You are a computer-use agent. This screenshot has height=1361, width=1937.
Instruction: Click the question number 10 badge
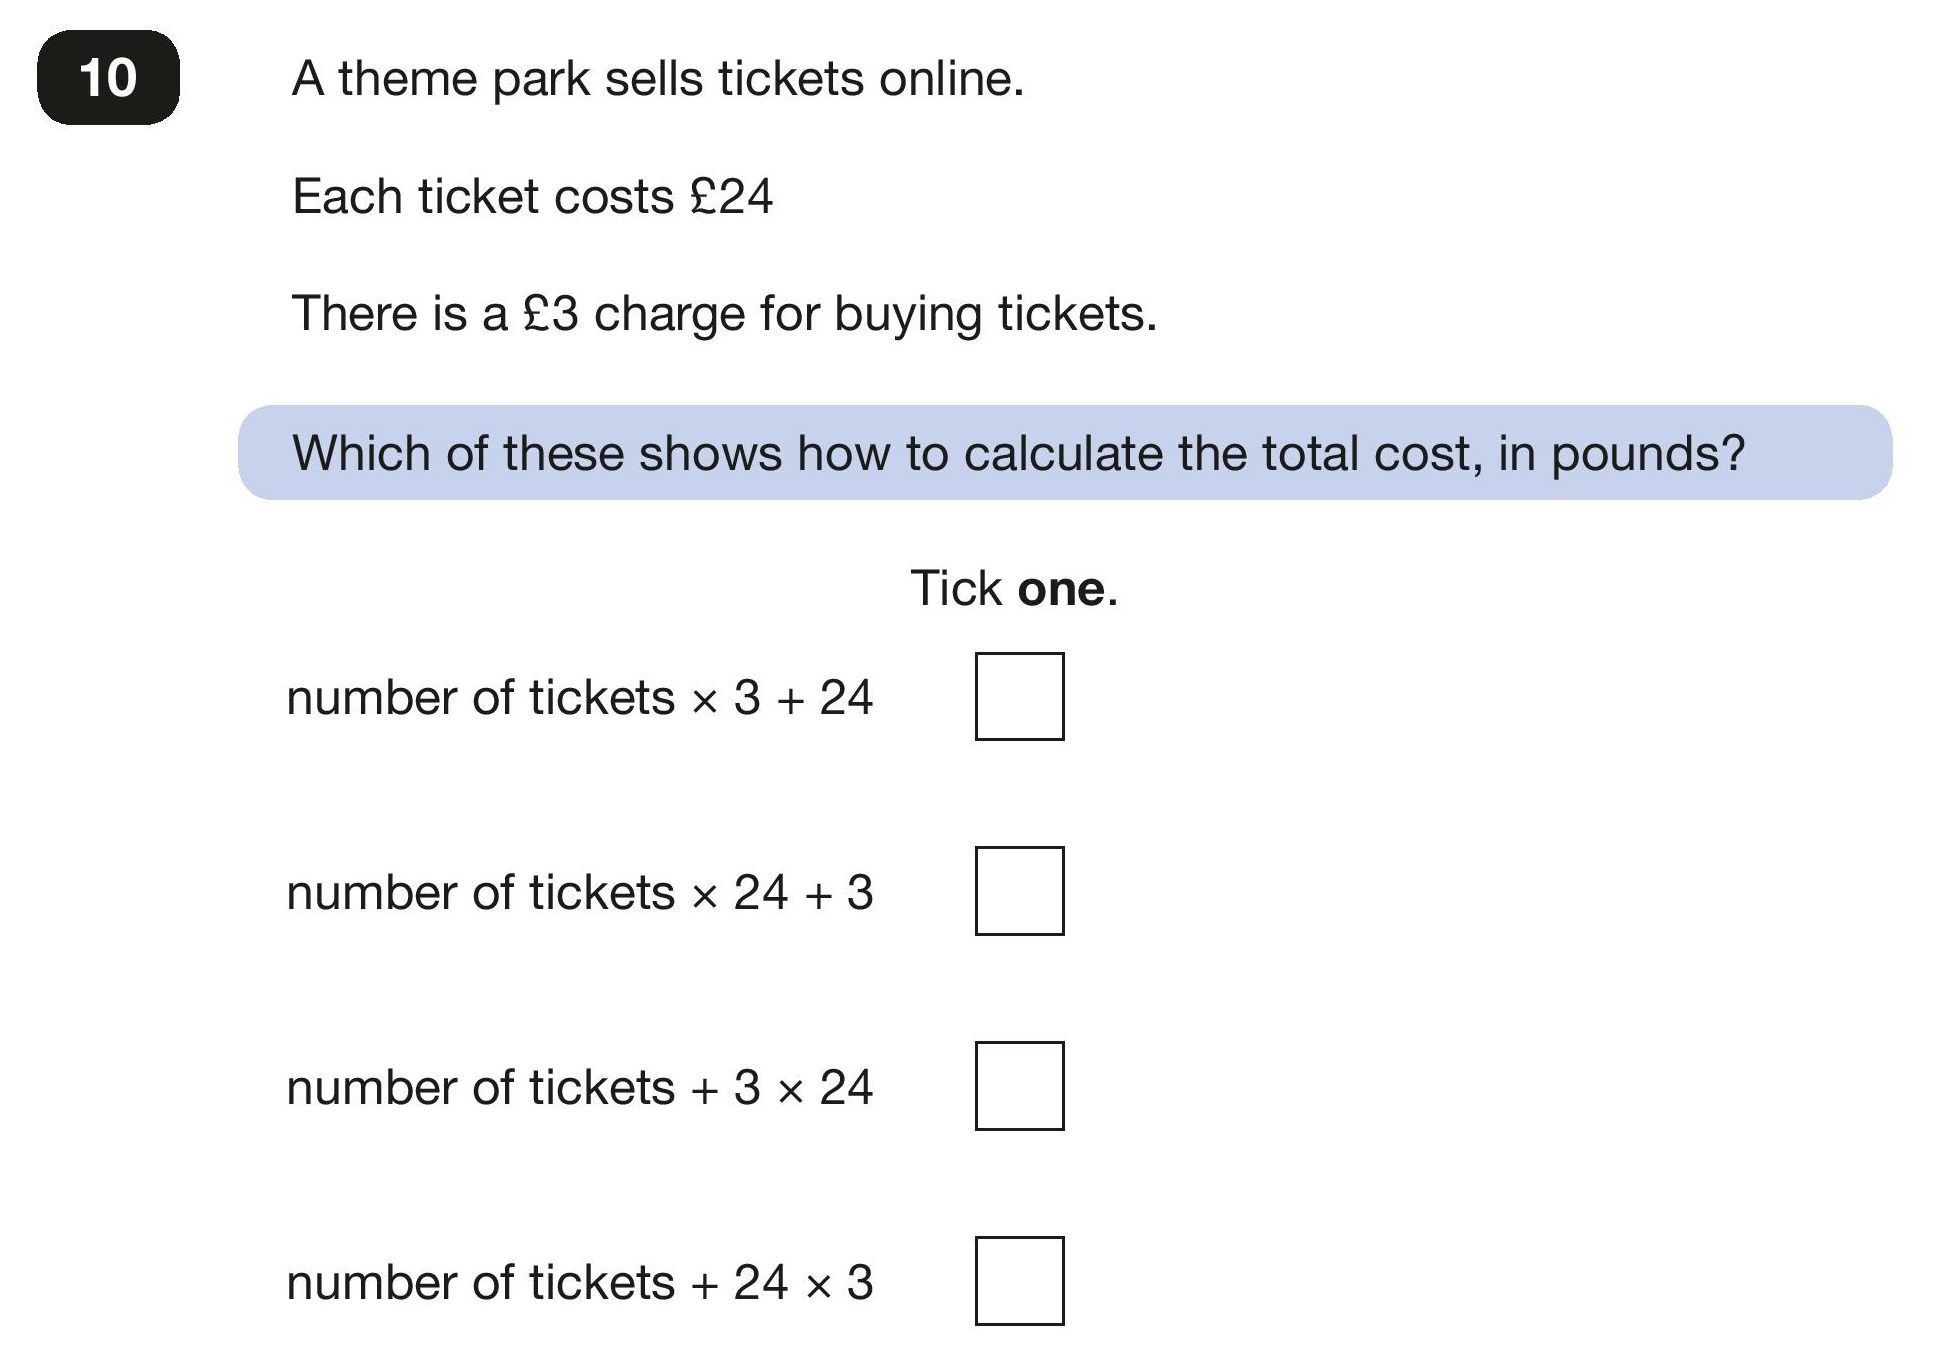click(x=108, y=78)
